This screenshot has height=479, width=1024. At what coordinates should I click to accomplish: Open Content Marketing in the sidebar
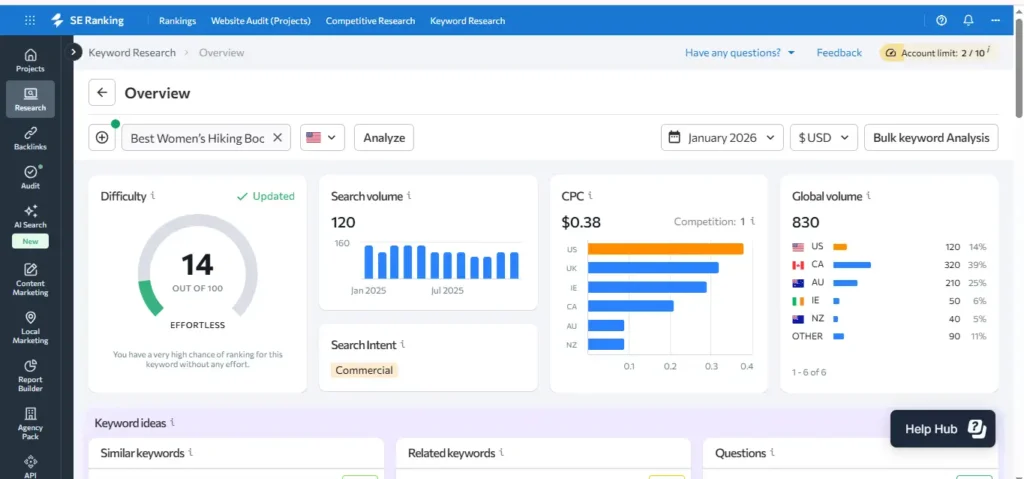[30, 279]
